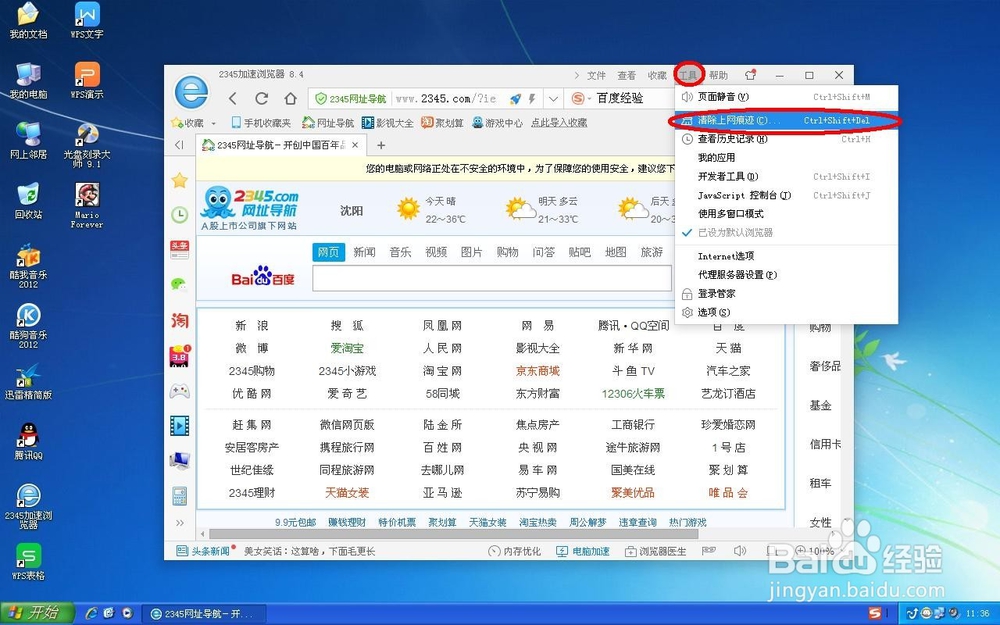
Task: Toggle 页面静音 in the tools menu
Action: (786, 97)
